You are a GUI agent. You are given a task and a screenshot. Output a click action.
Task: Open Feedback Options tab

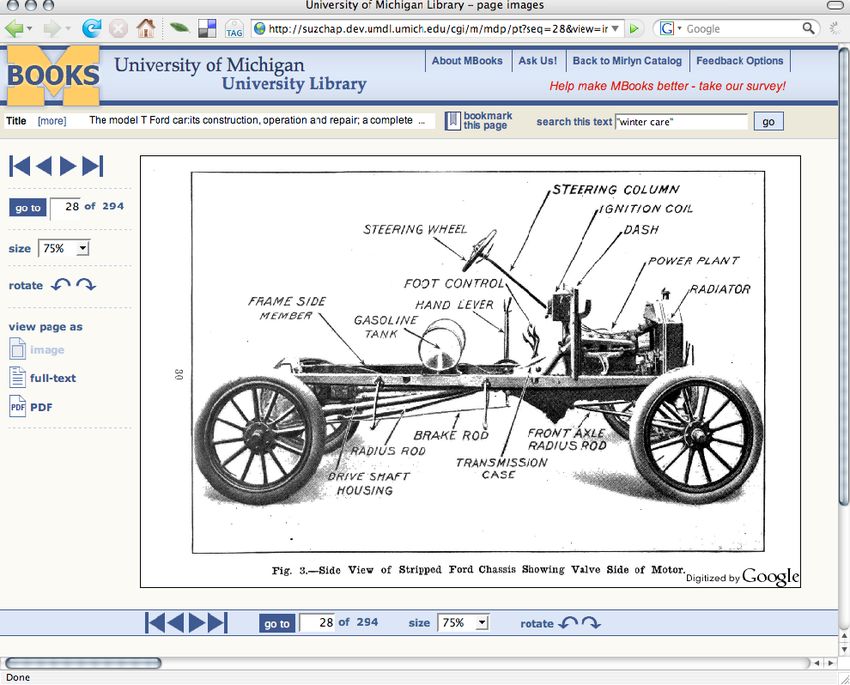[739, 61]
